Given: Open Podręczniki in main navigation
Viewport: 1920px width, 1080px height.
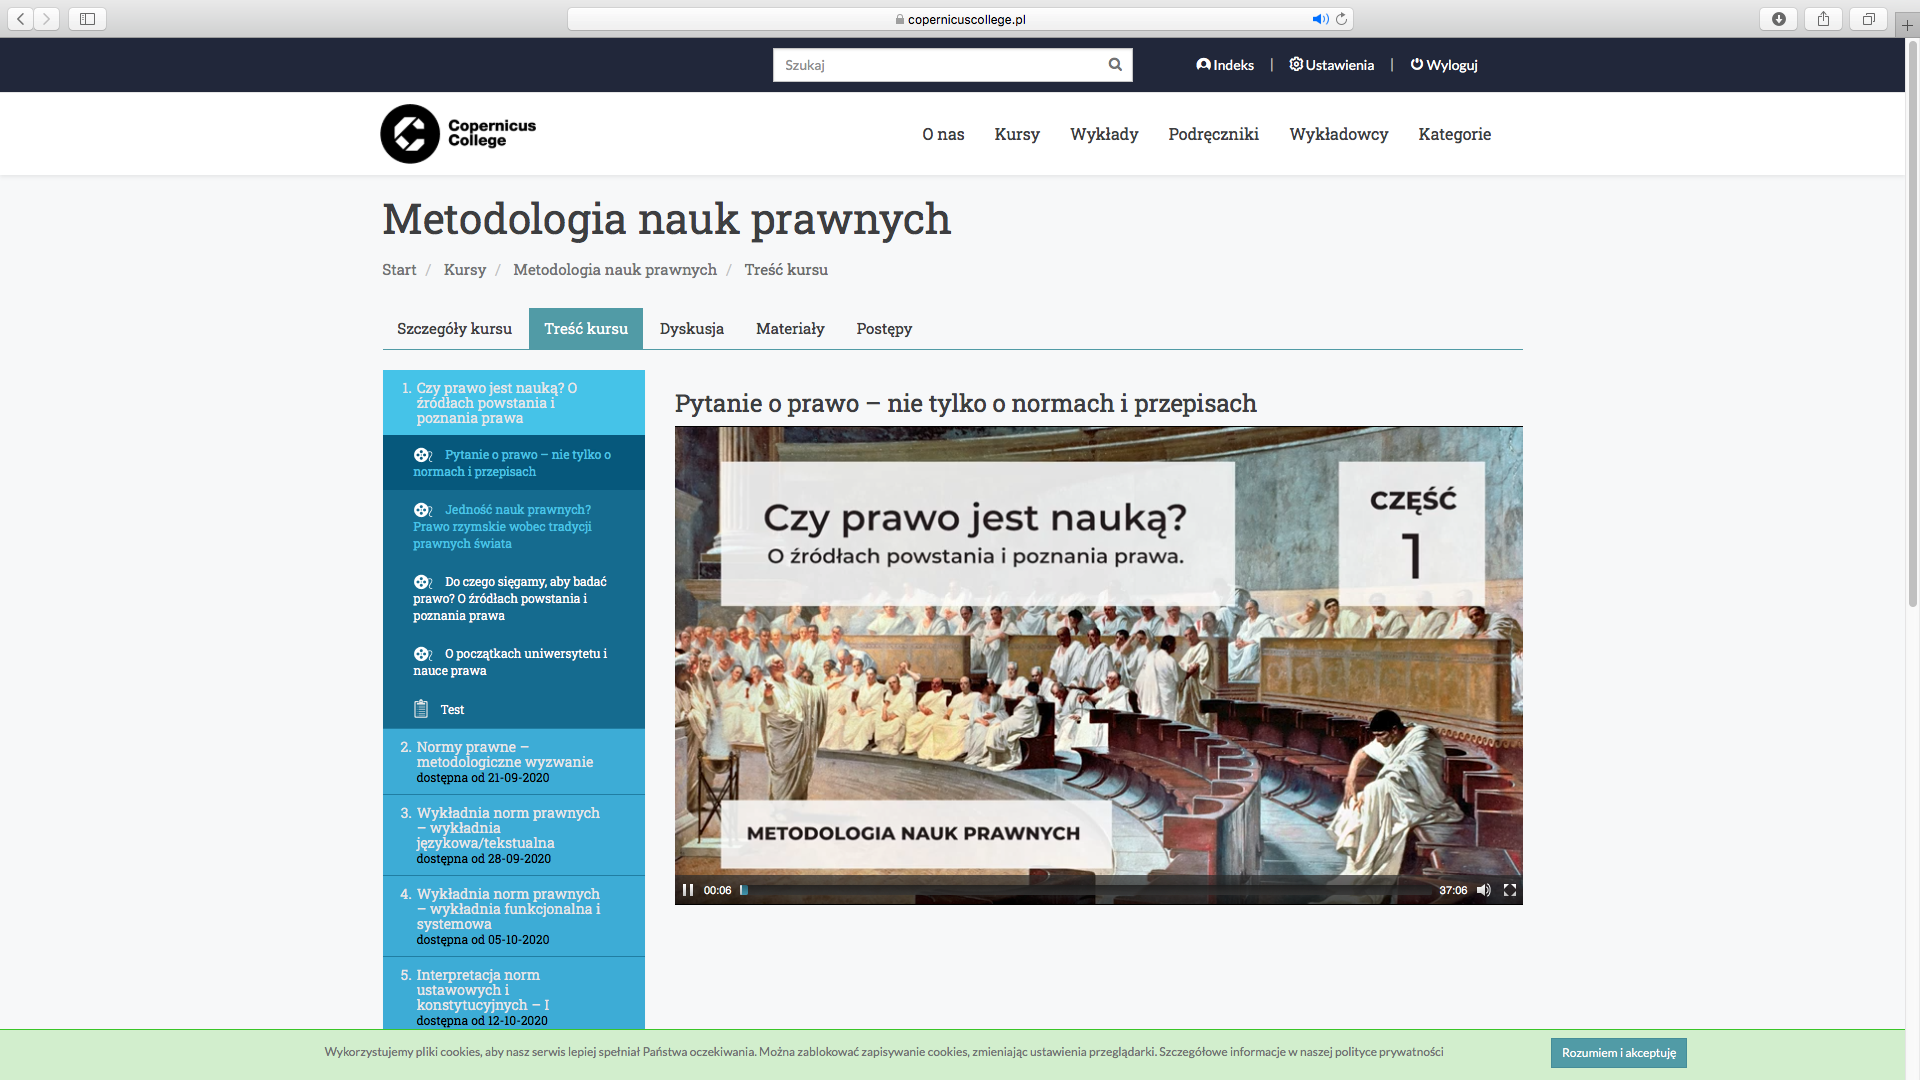Looking at the screenshot, I should [x=1213, y=134].
